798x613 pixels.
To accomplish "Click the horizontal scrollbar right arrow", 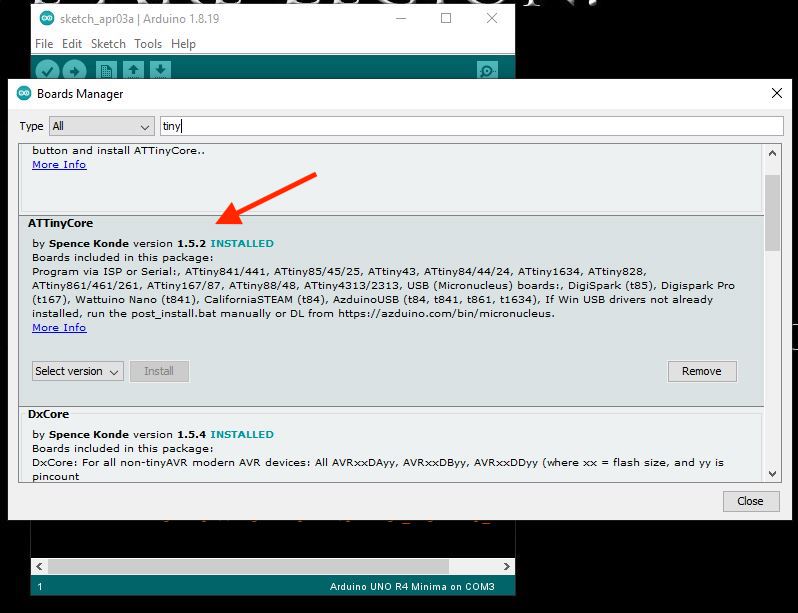I will click(x=506, y=566).
